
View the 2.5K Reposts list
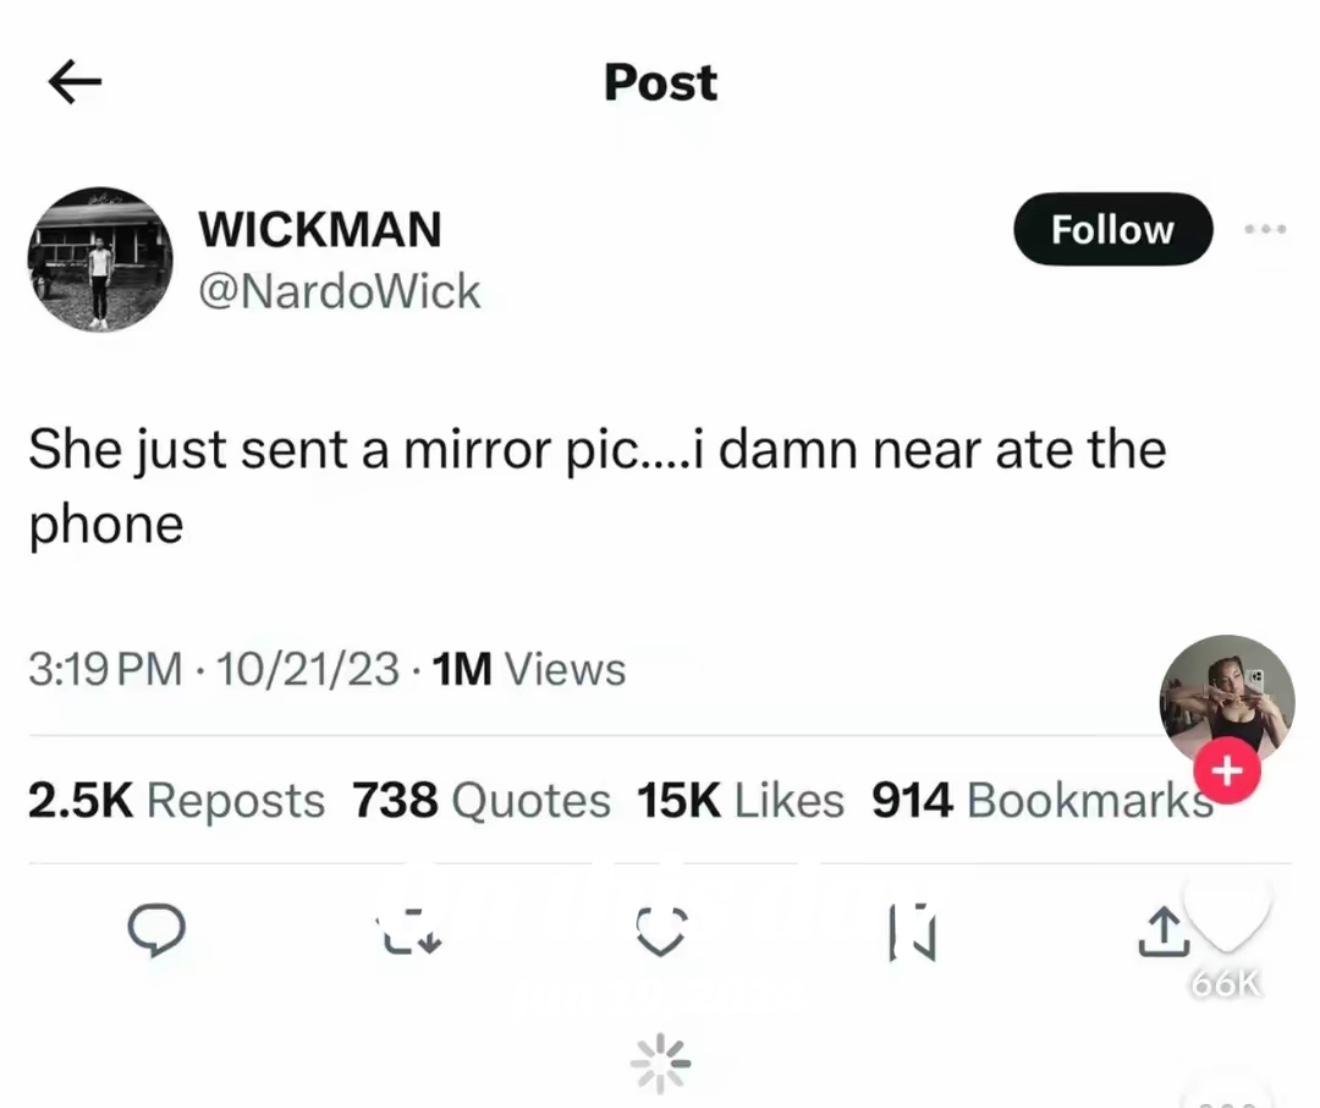pos(176,800)
